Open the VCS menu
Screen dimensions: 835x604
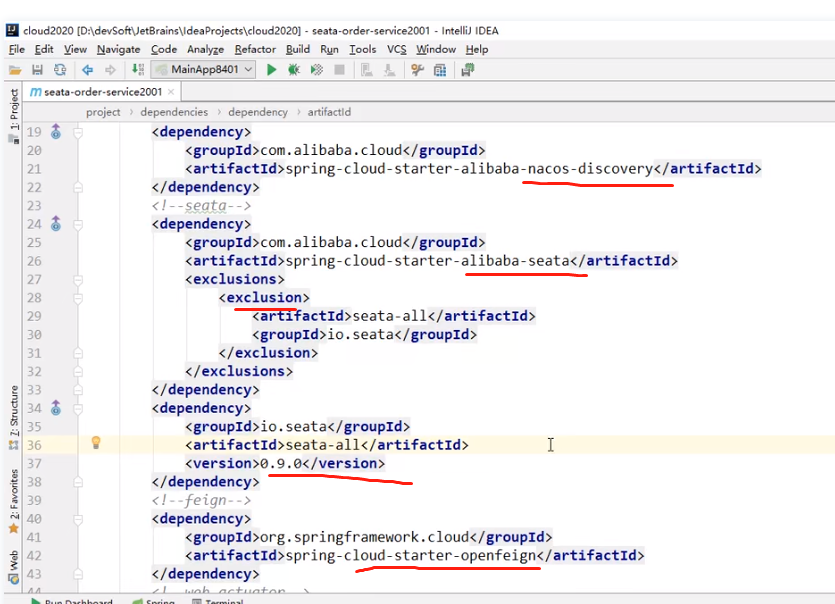[x=396, y=49]
